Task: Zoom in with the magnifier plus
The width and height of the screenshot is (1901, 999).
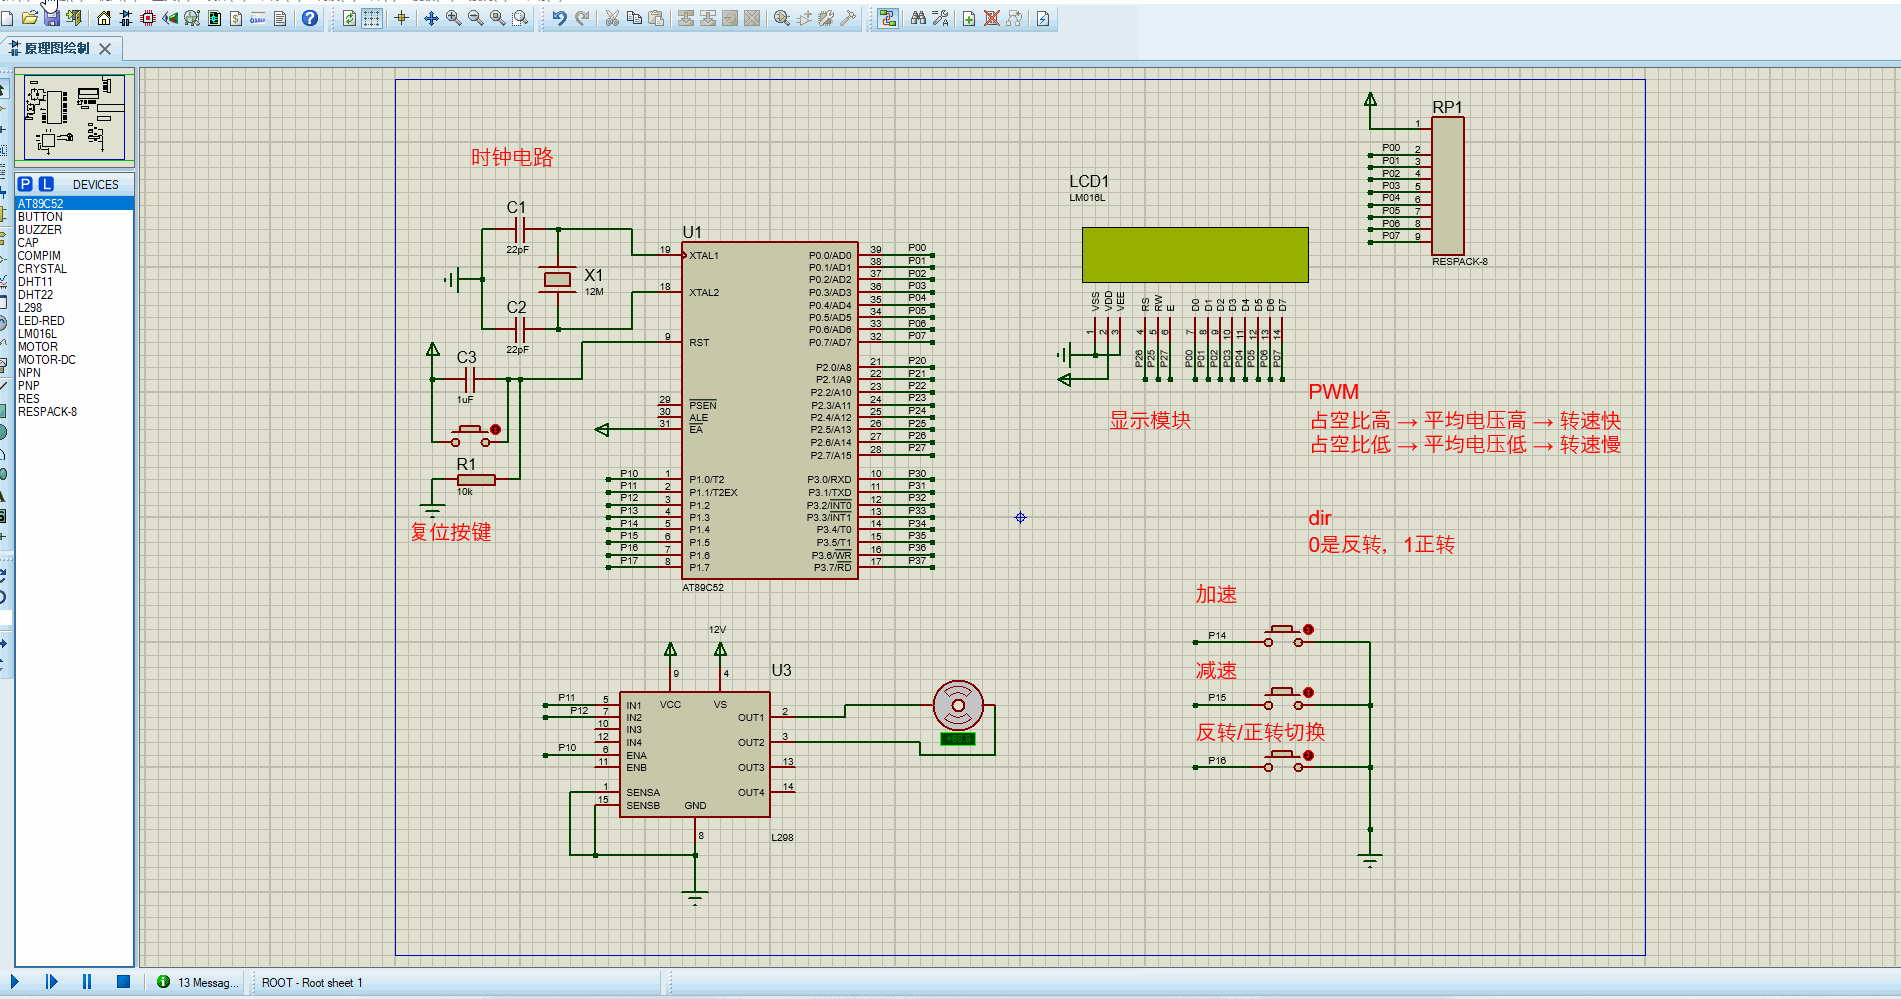Action: (453, 18)
